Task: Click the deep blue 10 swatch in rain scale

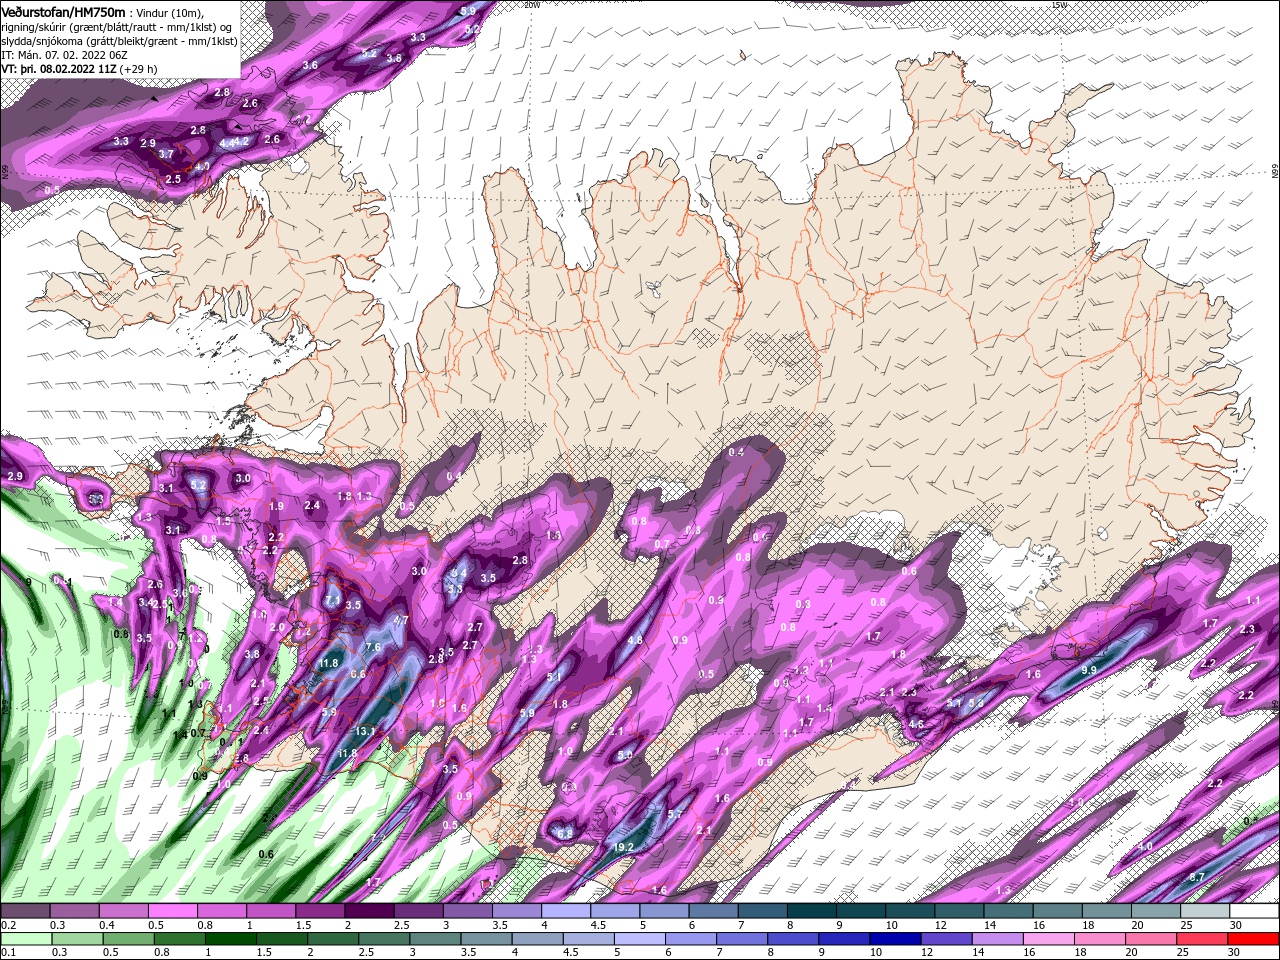Action: [896, 939]
